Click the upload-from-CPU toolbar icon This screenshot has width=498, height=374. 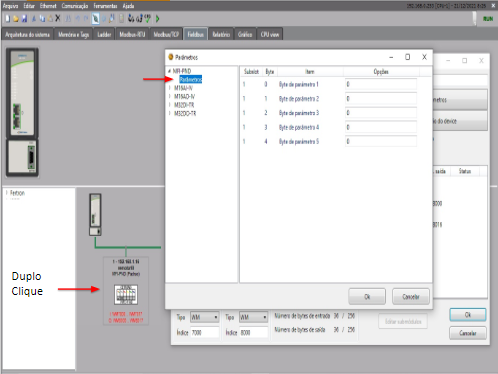[x=139, y=18]
